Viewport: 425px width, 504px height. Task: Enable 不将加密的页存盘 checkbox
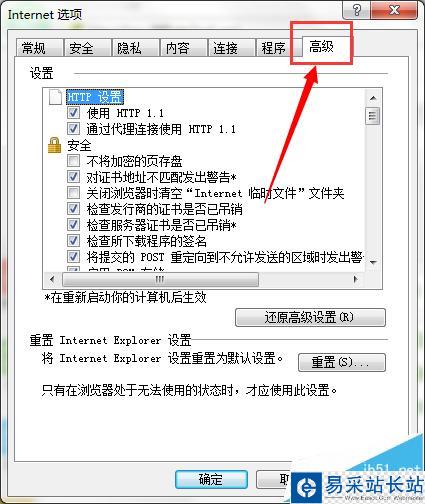click(x=73, y=161)
